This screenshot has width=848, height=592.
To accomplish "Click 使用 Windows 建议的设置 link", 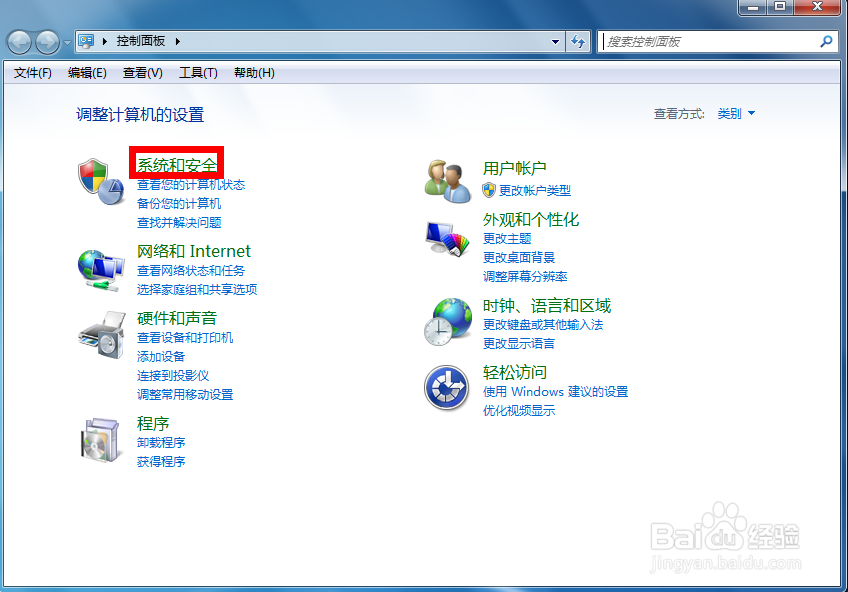I will 555,392.
